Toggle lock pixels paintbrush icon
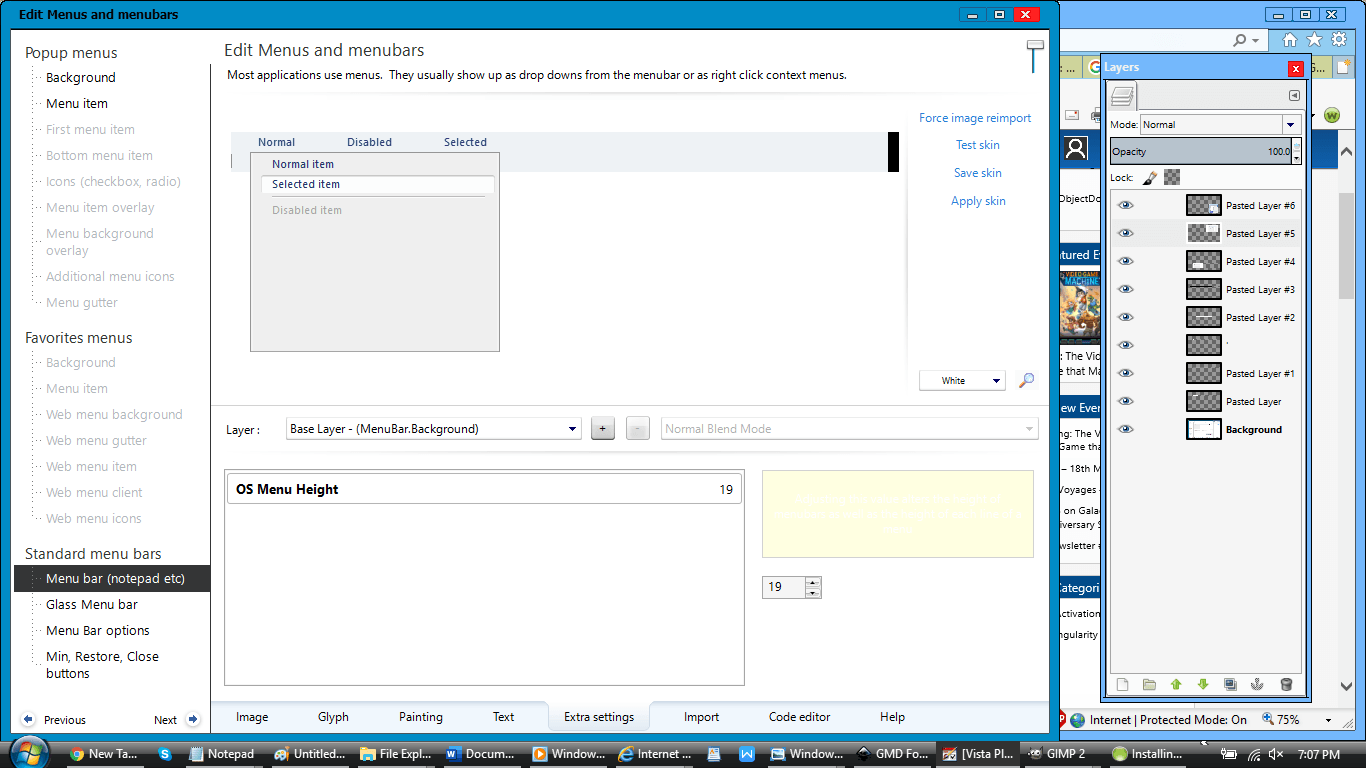 tap(1149, 177)
